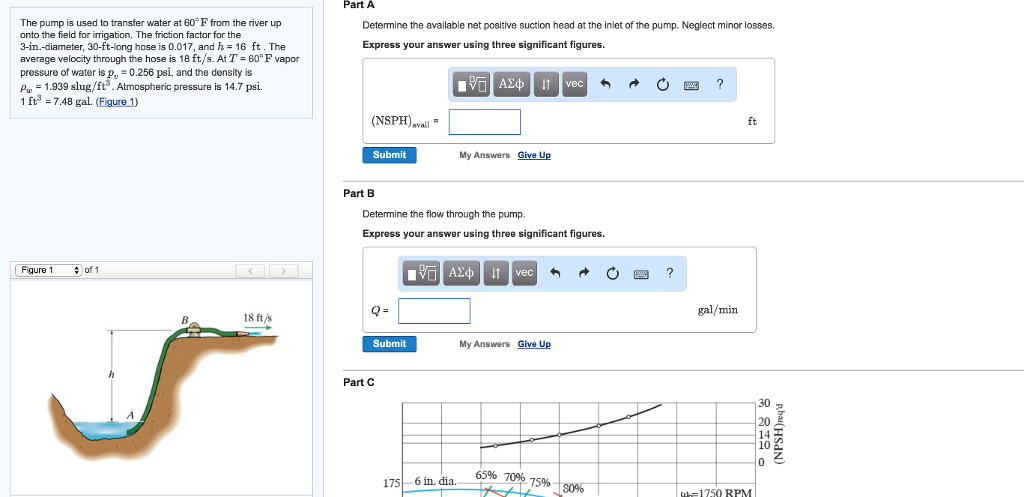The height and width of the screenshot is (497, 1024).
Task: Insert vector notation using Part B vec button
Action: tap(524, 273)
